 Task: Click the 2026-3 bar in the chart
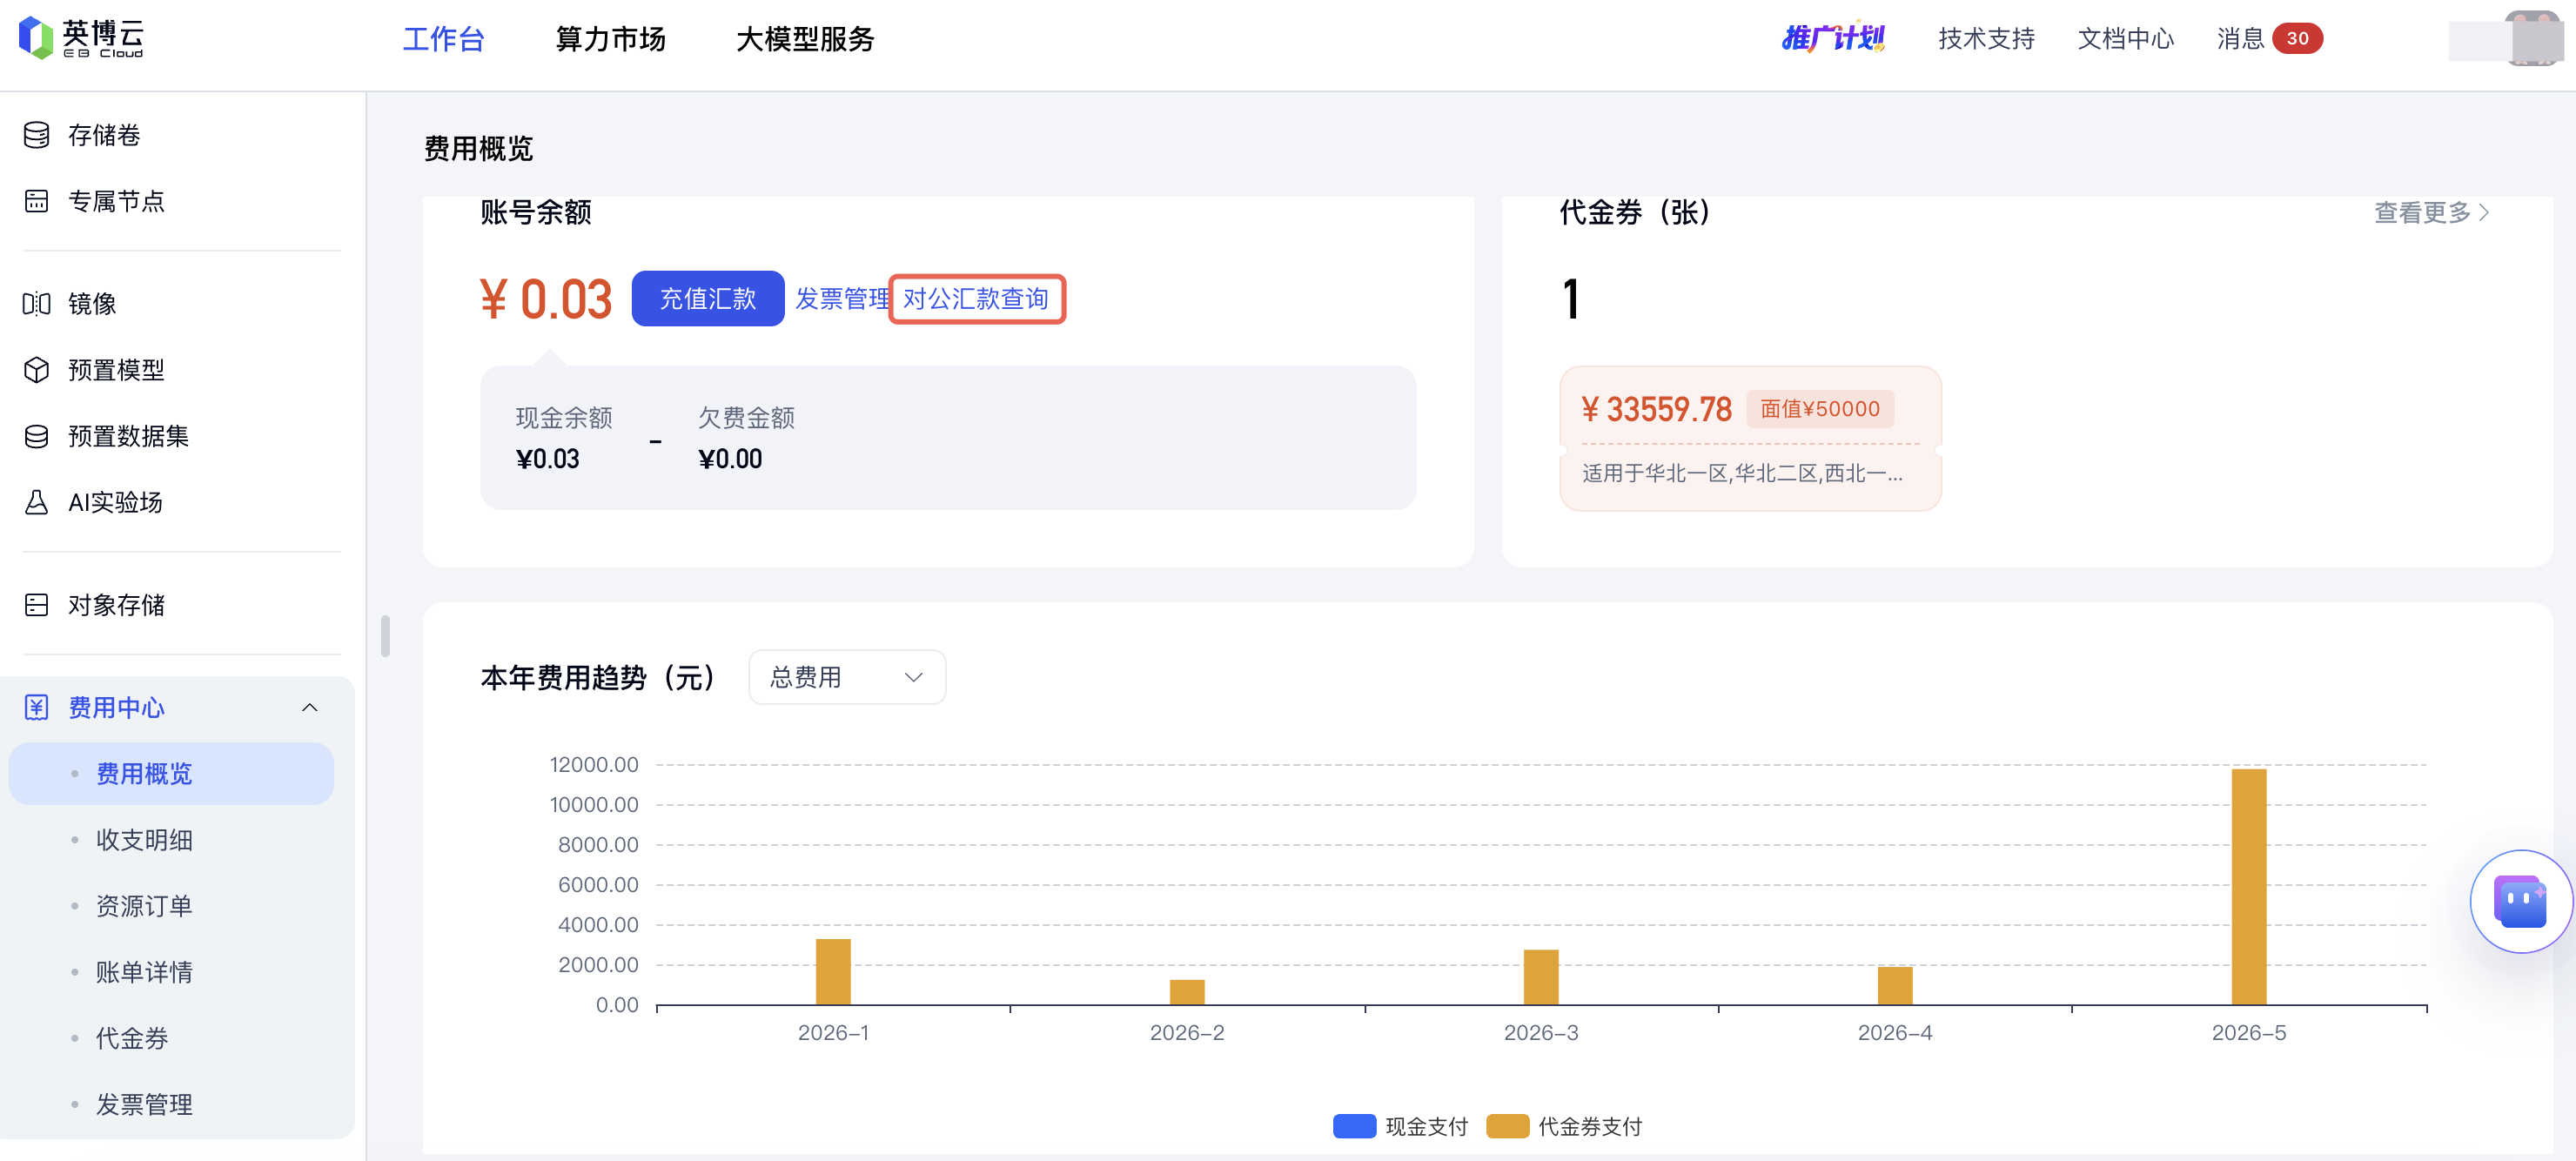[x=1541, y=977]
